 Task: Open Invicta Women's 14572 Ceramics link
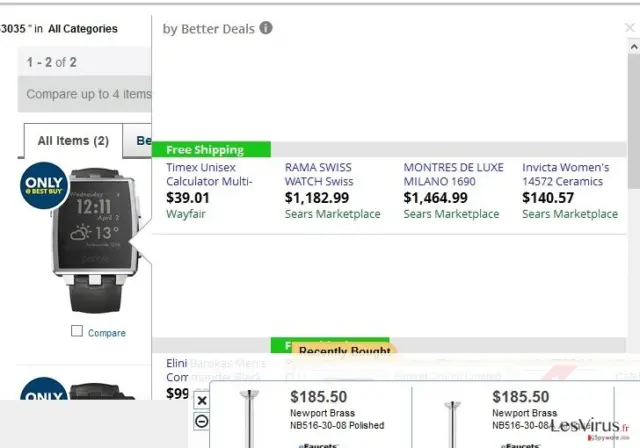565,174
